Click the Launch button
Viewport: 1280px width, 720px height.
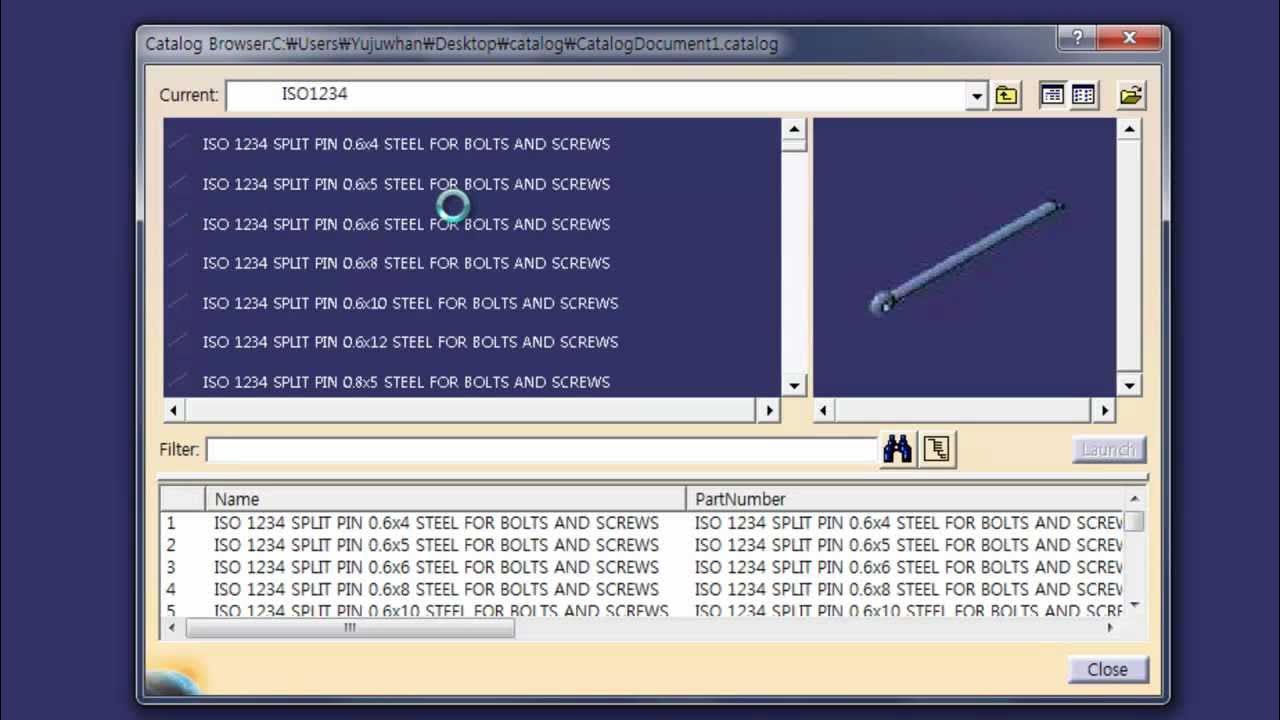1108,450
